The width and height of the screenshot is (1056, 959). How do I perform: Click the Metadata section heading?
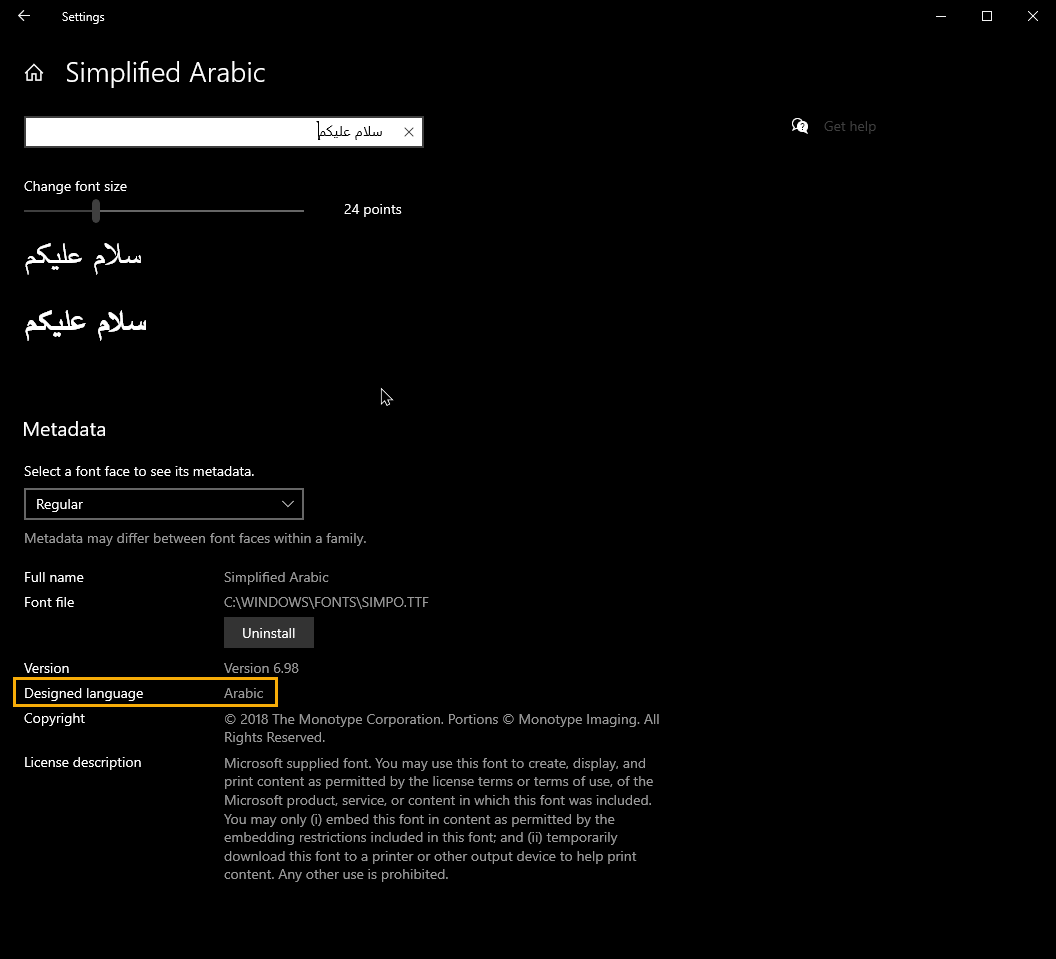coord(64,429)
